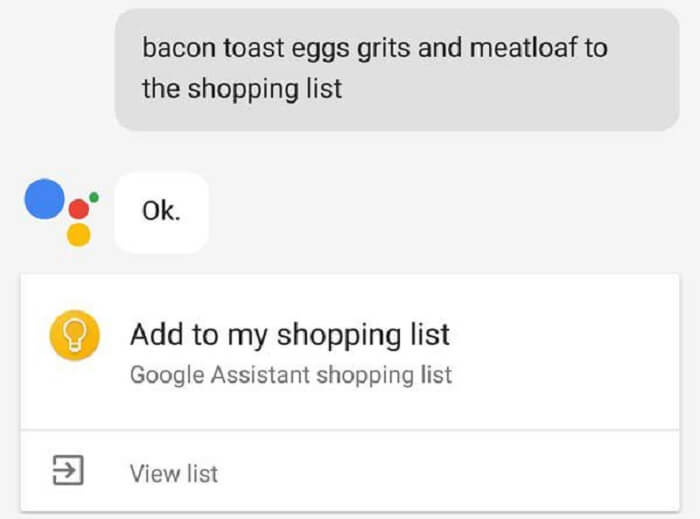
Task: Tap the word 'grits' in user message
Action: (383, 48)
